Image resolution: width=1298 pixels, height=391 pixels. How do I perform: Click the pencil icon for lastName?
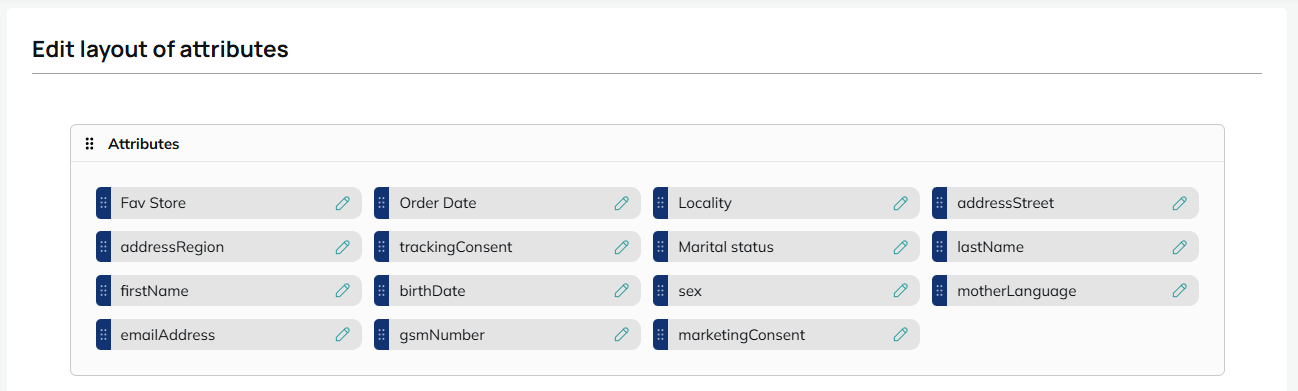1180,247
